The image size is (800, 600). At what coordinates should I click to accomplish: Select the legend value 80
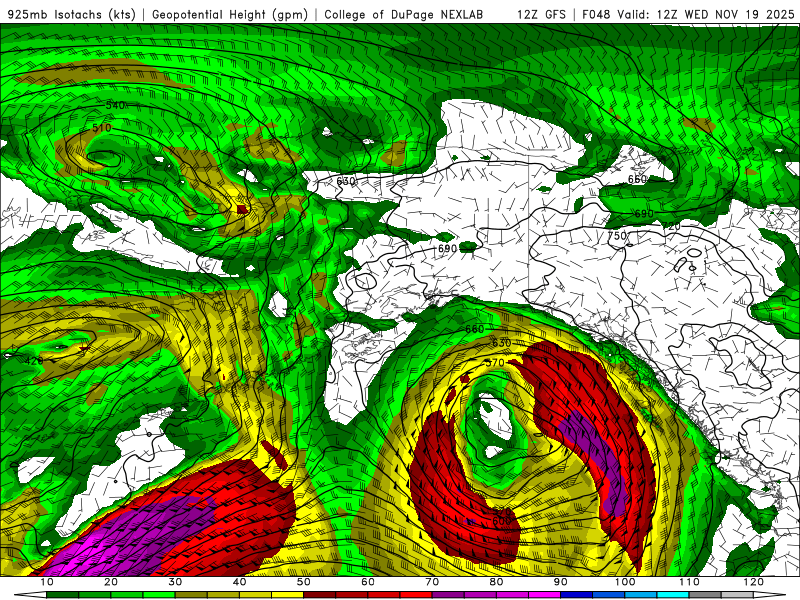(x=496, y=582)
